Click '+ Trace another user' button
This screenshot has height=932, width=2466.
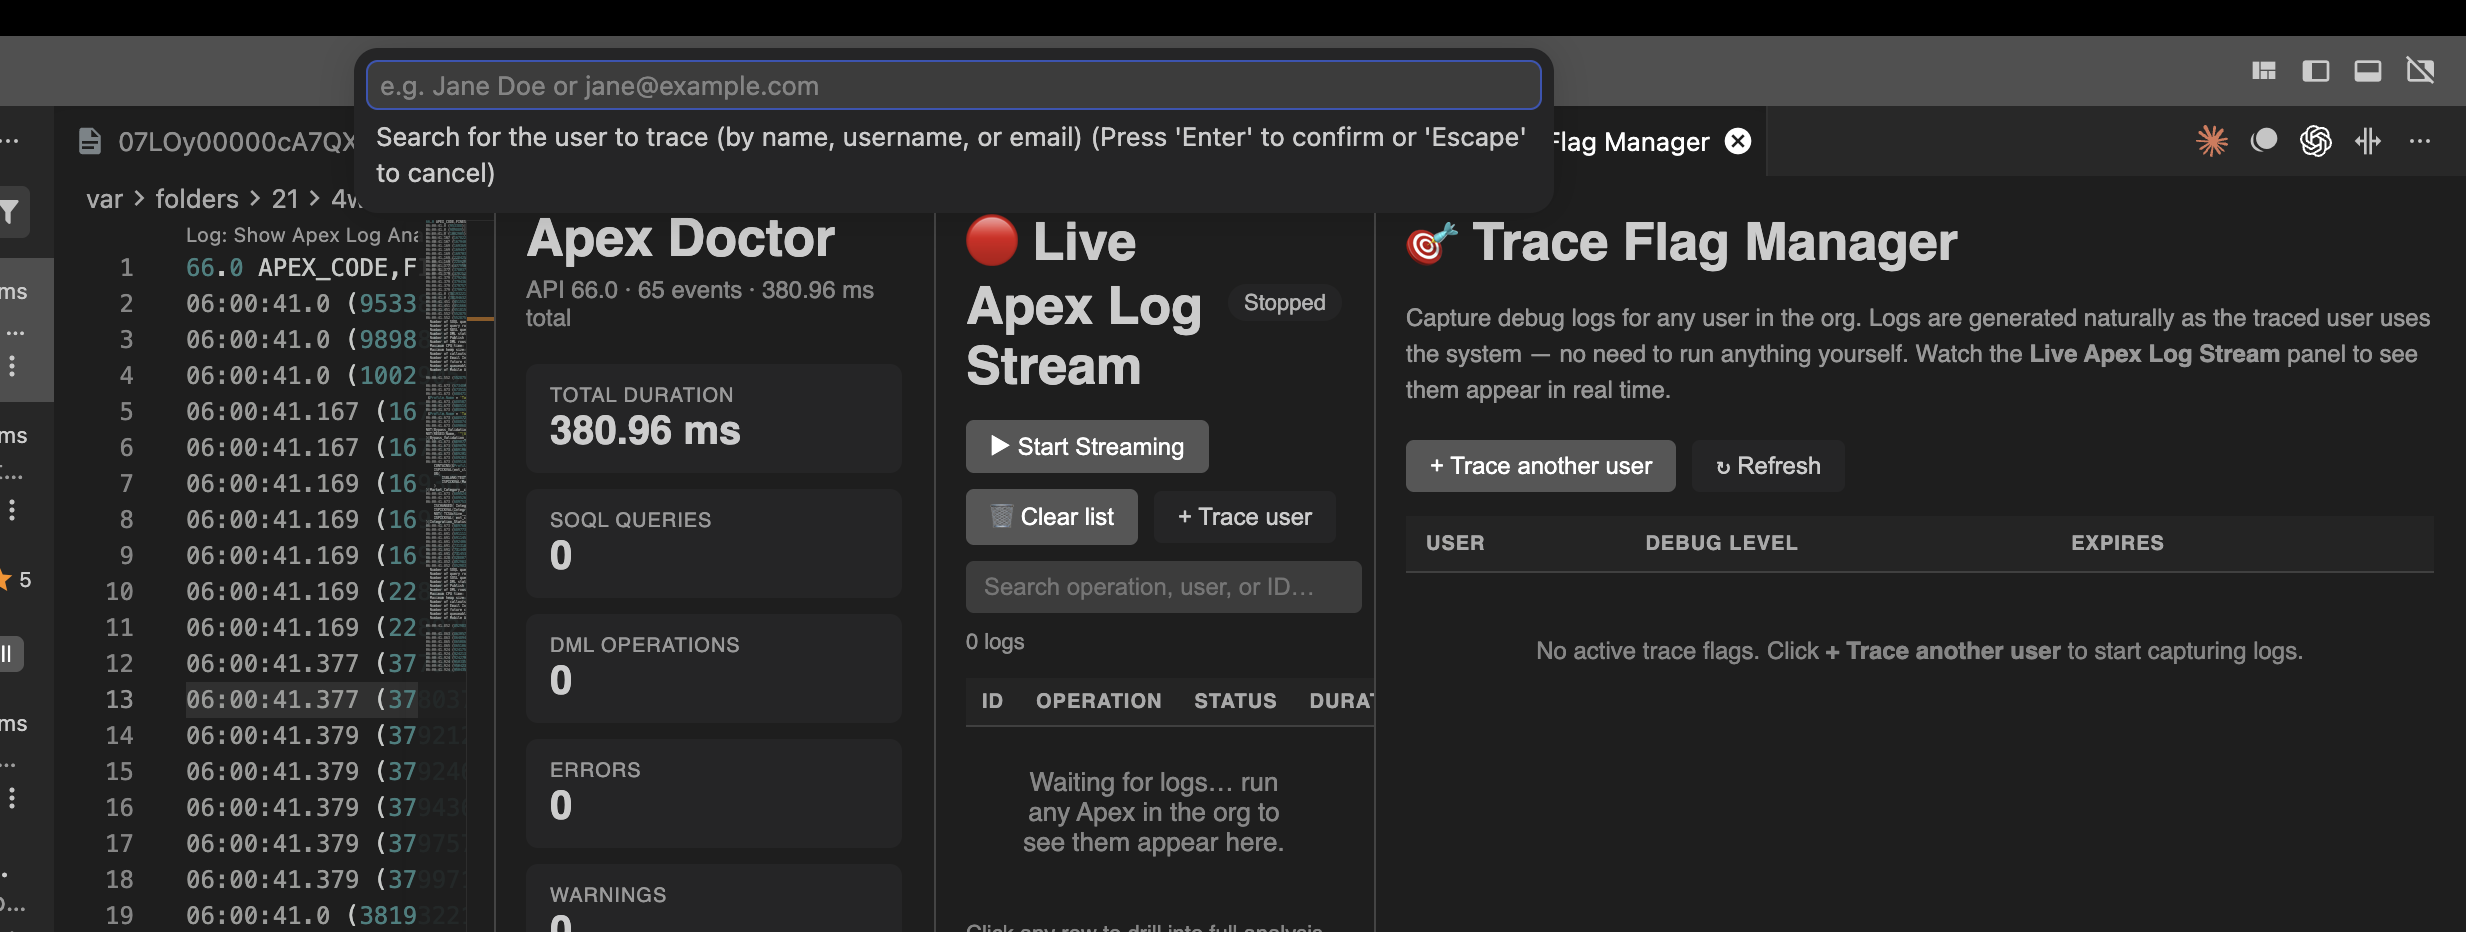pyautogui.click(x=1540, y=466)
